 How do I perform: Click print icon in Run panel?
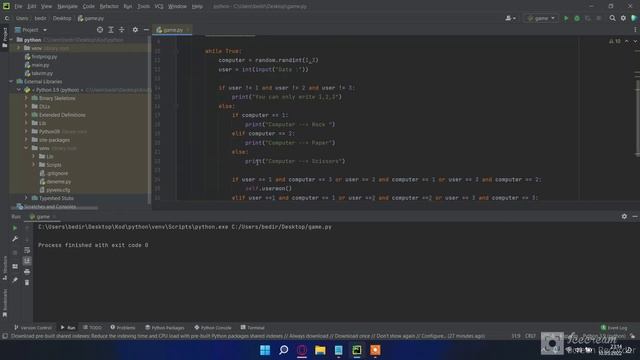point(27,271)
